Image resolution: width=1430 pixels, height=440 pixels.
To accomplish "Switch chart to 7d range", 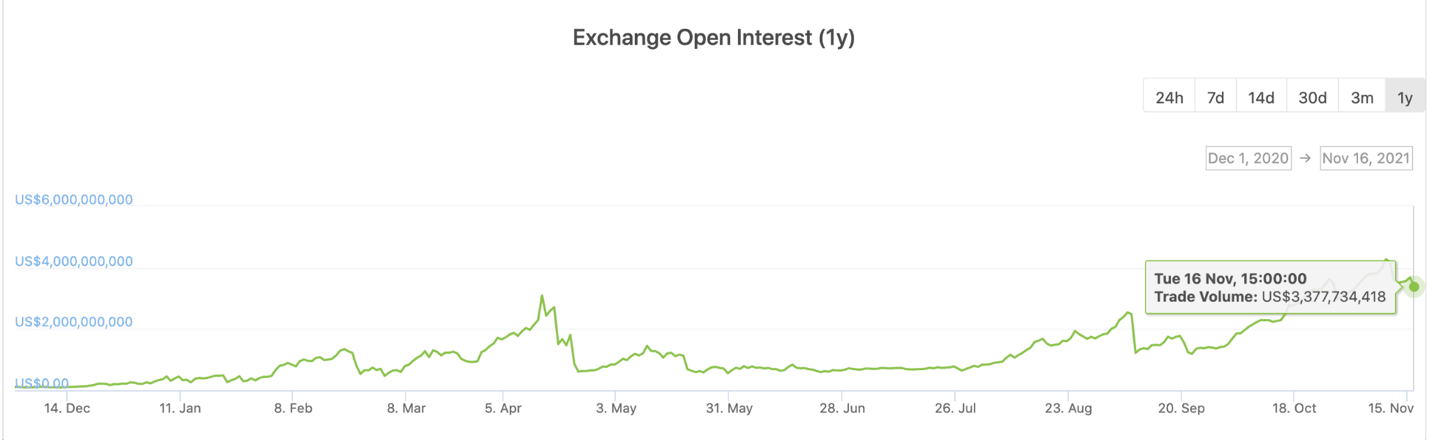I will [x=1215, y=97].
